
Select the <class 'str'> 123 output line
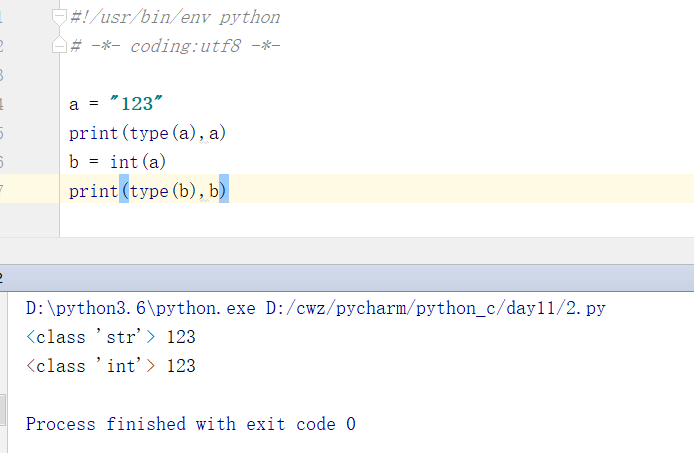[x=111, y=337]
